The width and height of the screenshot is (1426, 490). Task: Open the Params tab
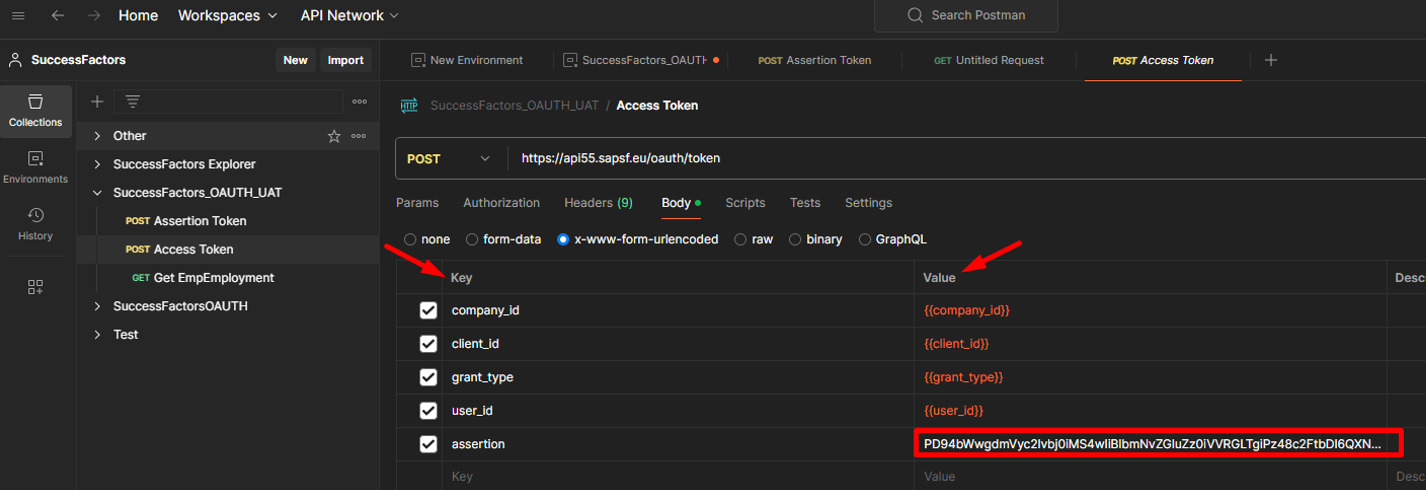click(417, 203)
